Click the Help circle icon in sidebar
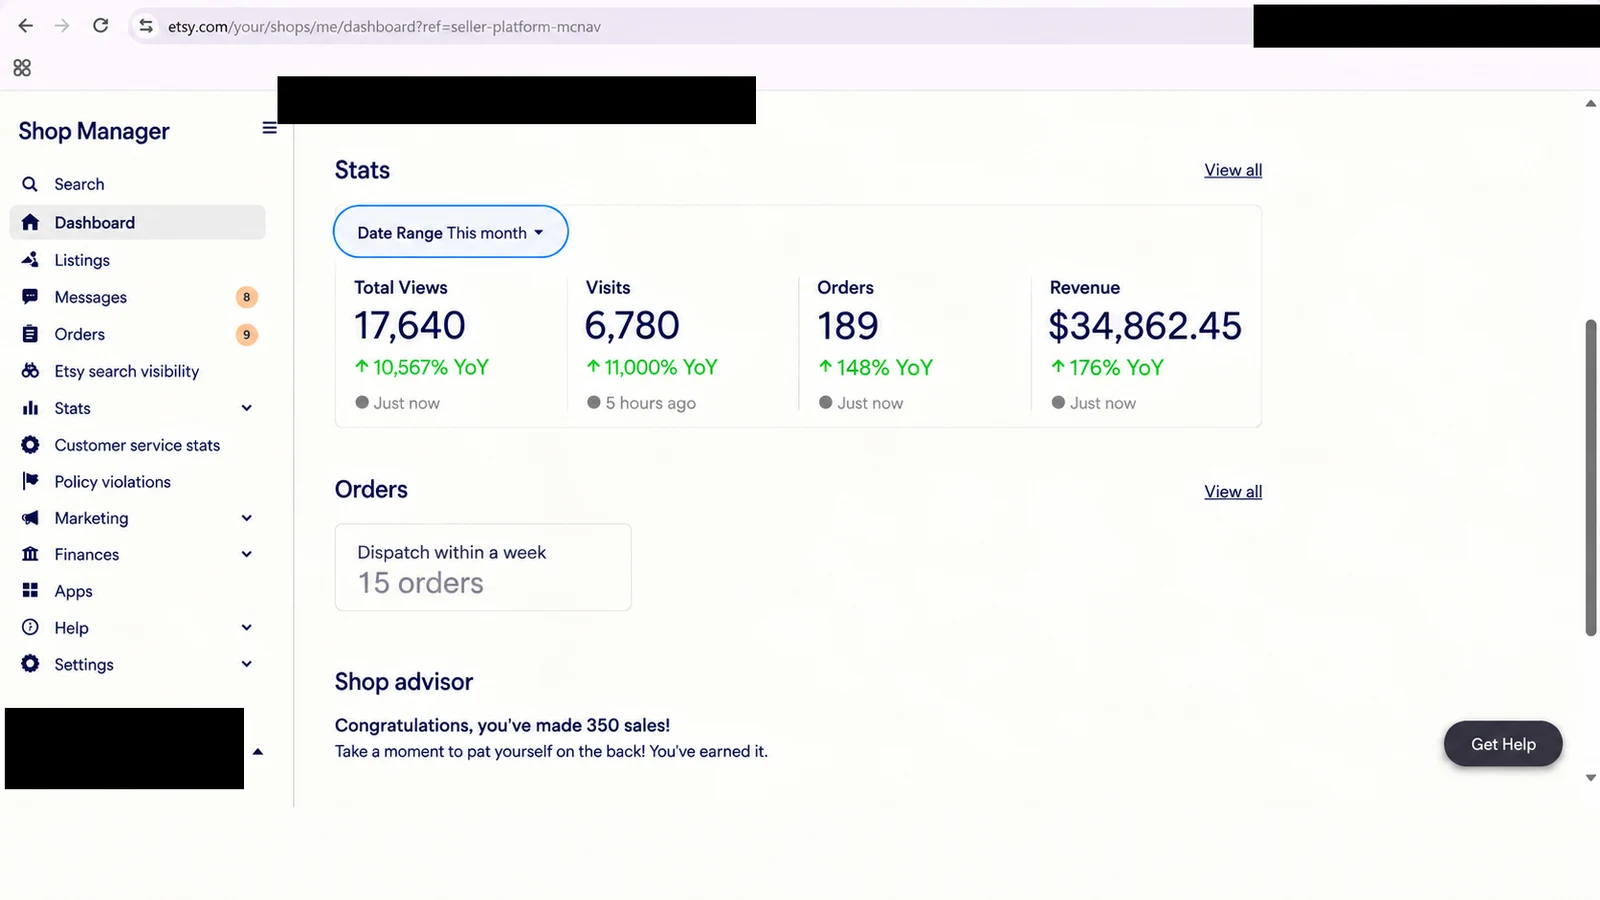 pos(30,627)
